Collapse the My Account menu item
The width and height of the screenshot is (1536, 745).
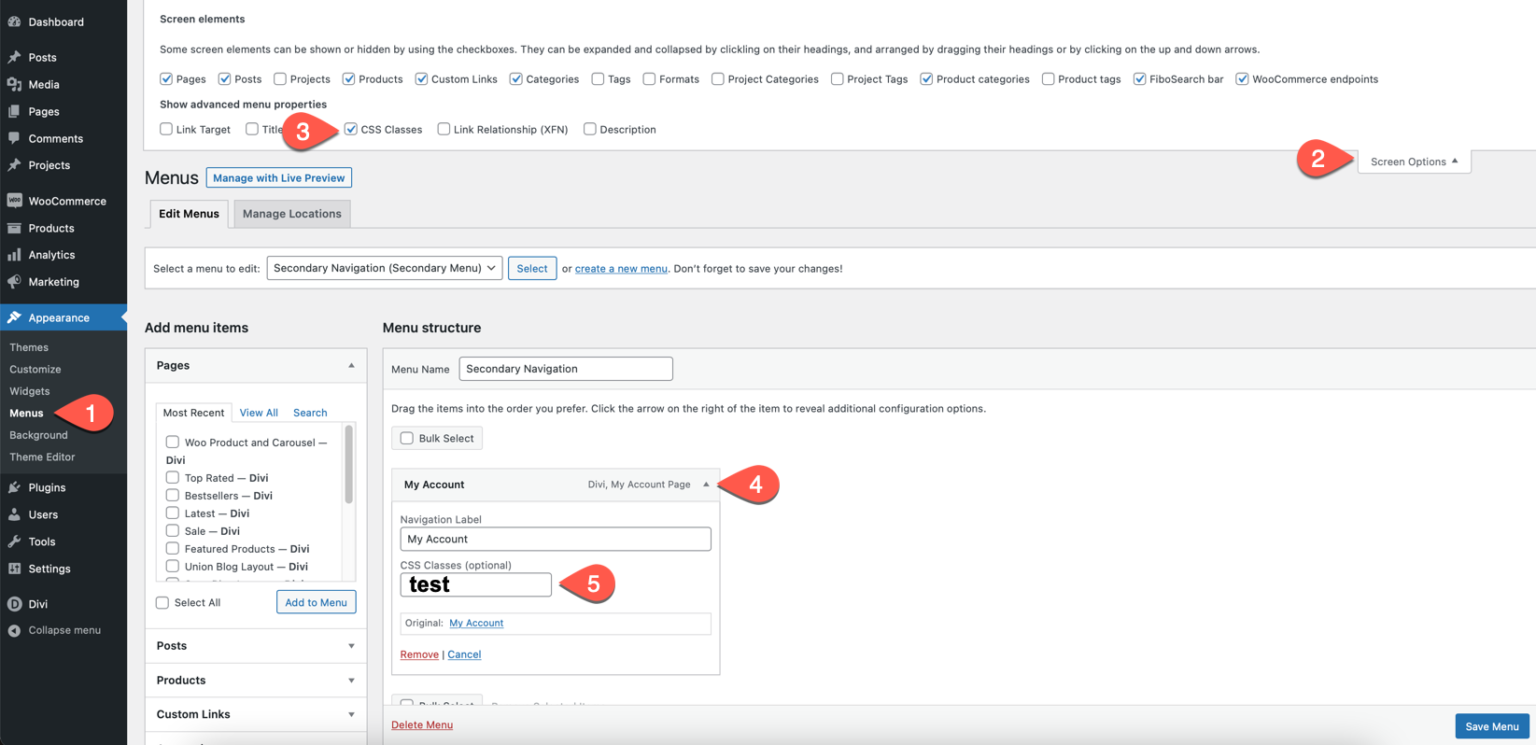(x=706, y=485)
